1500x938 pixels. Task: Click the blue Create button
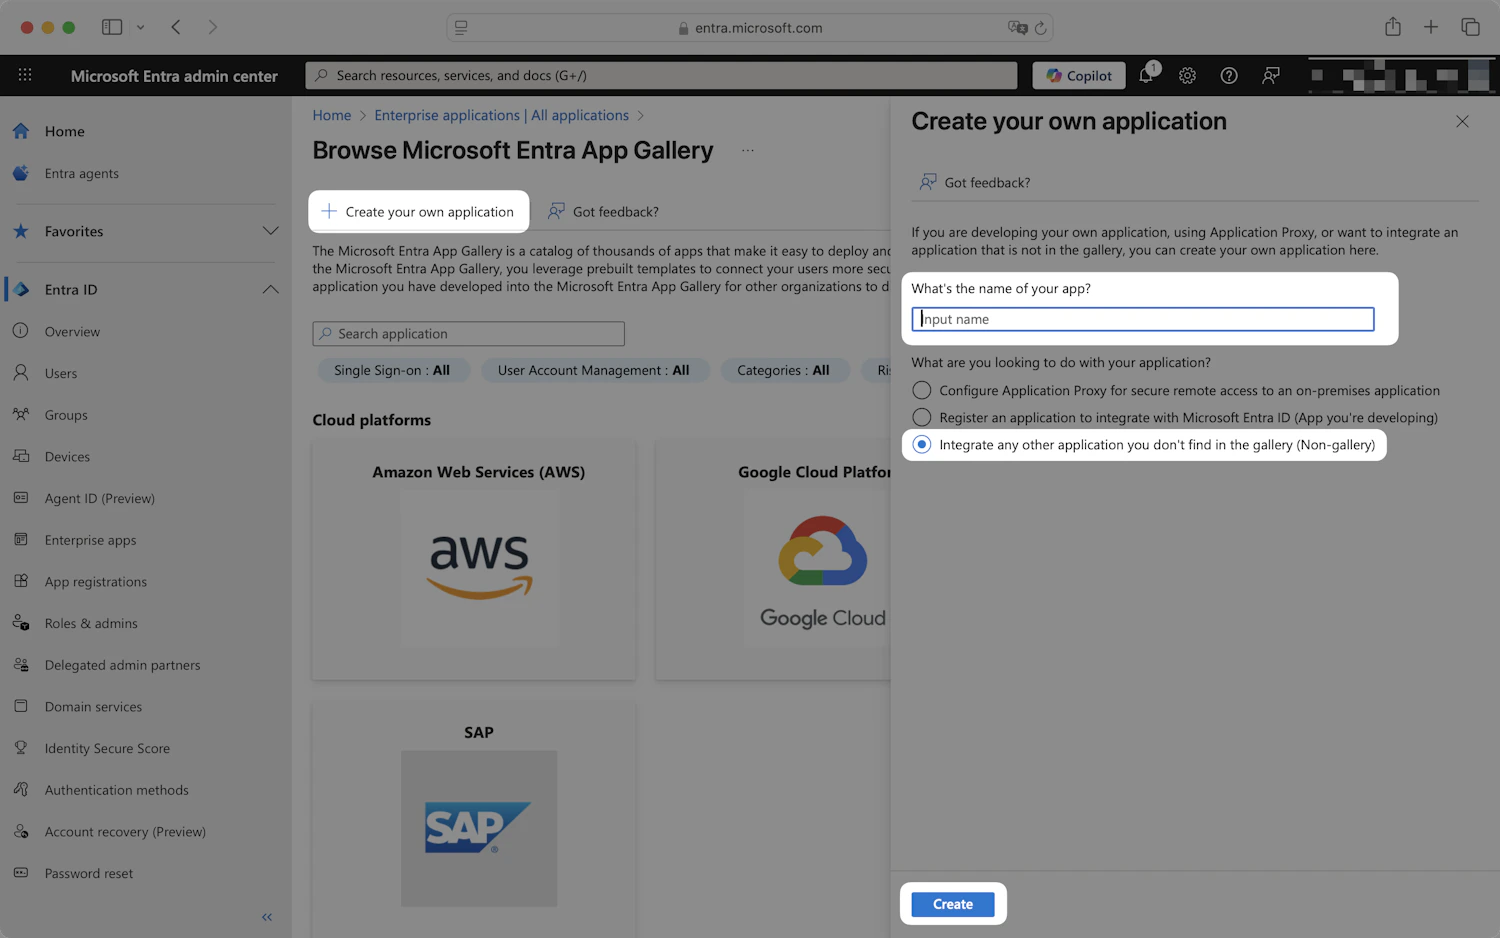(953, 904)
